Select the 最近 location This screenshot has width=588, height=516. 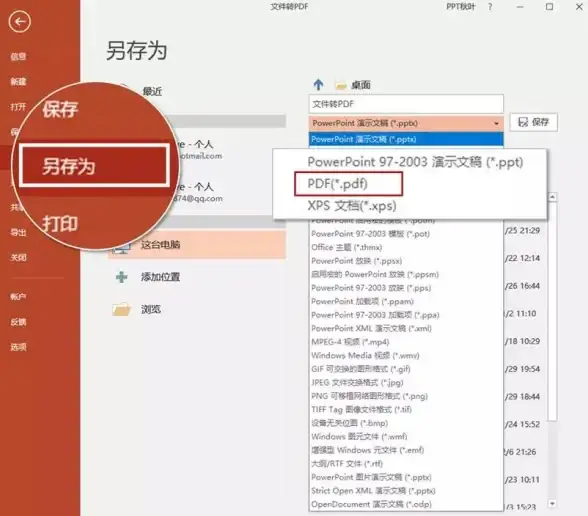click(152, 91)
